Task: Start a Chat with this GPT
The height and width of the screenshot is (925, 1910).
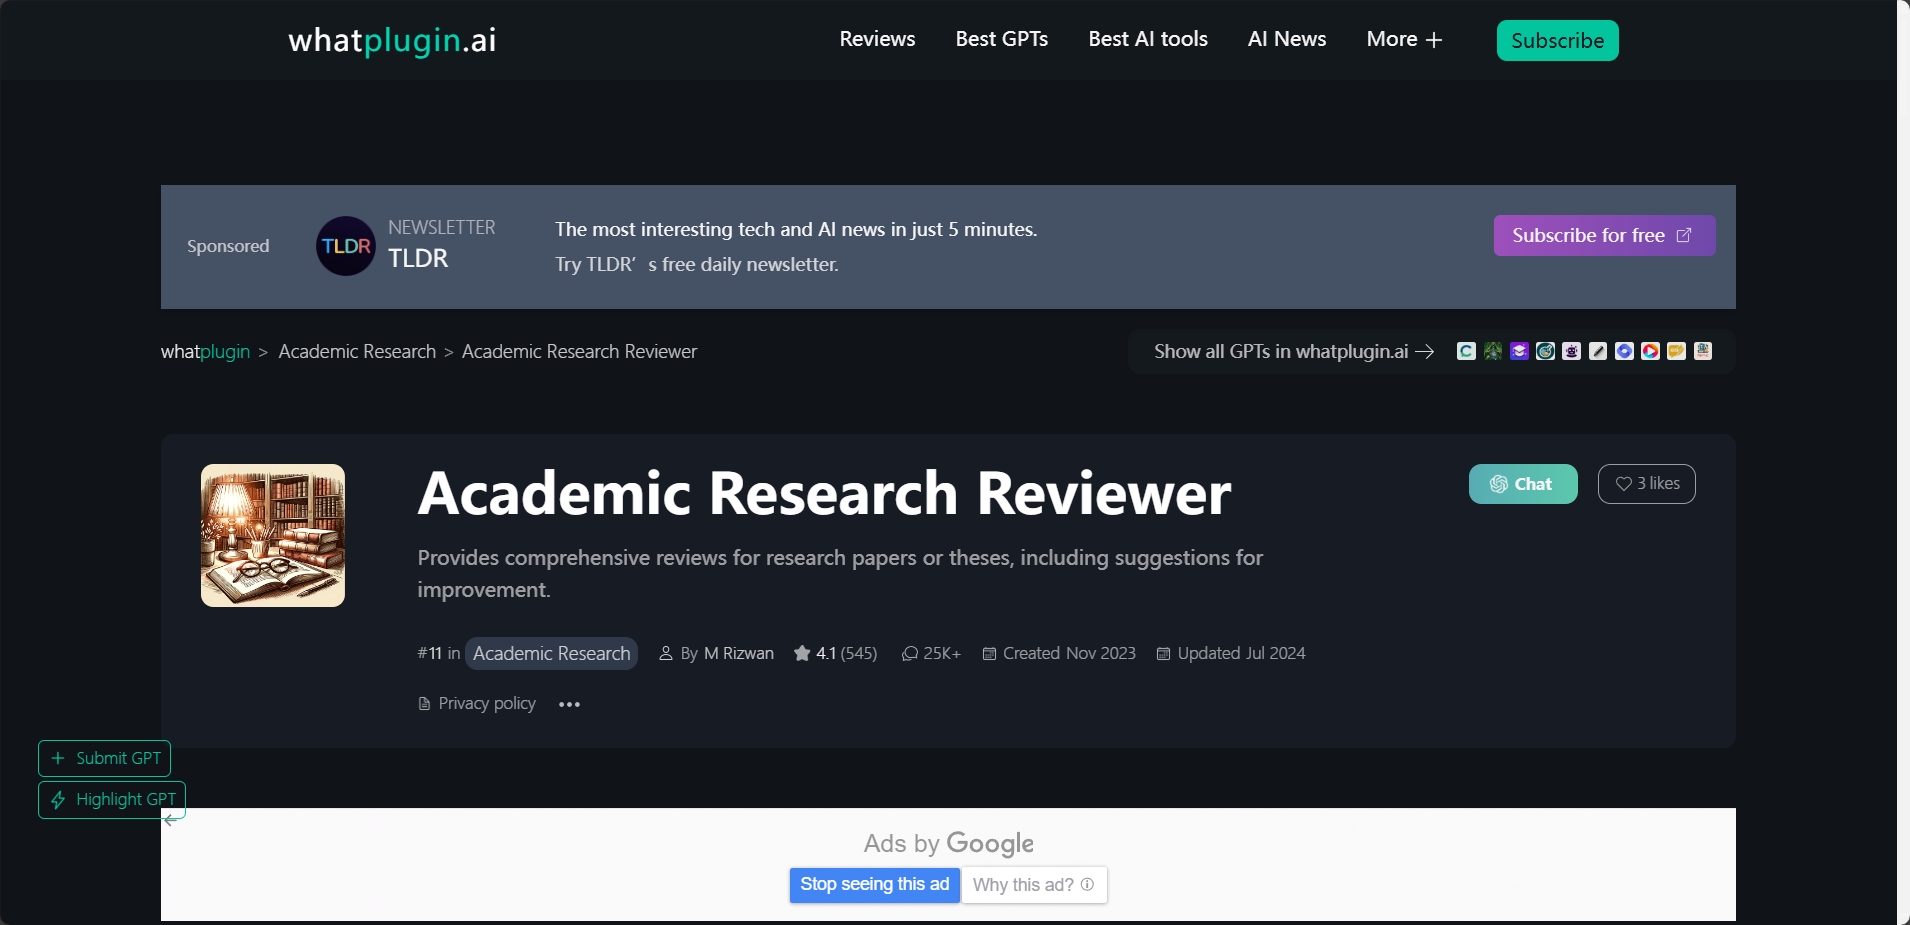Action: coord(1522,484)
